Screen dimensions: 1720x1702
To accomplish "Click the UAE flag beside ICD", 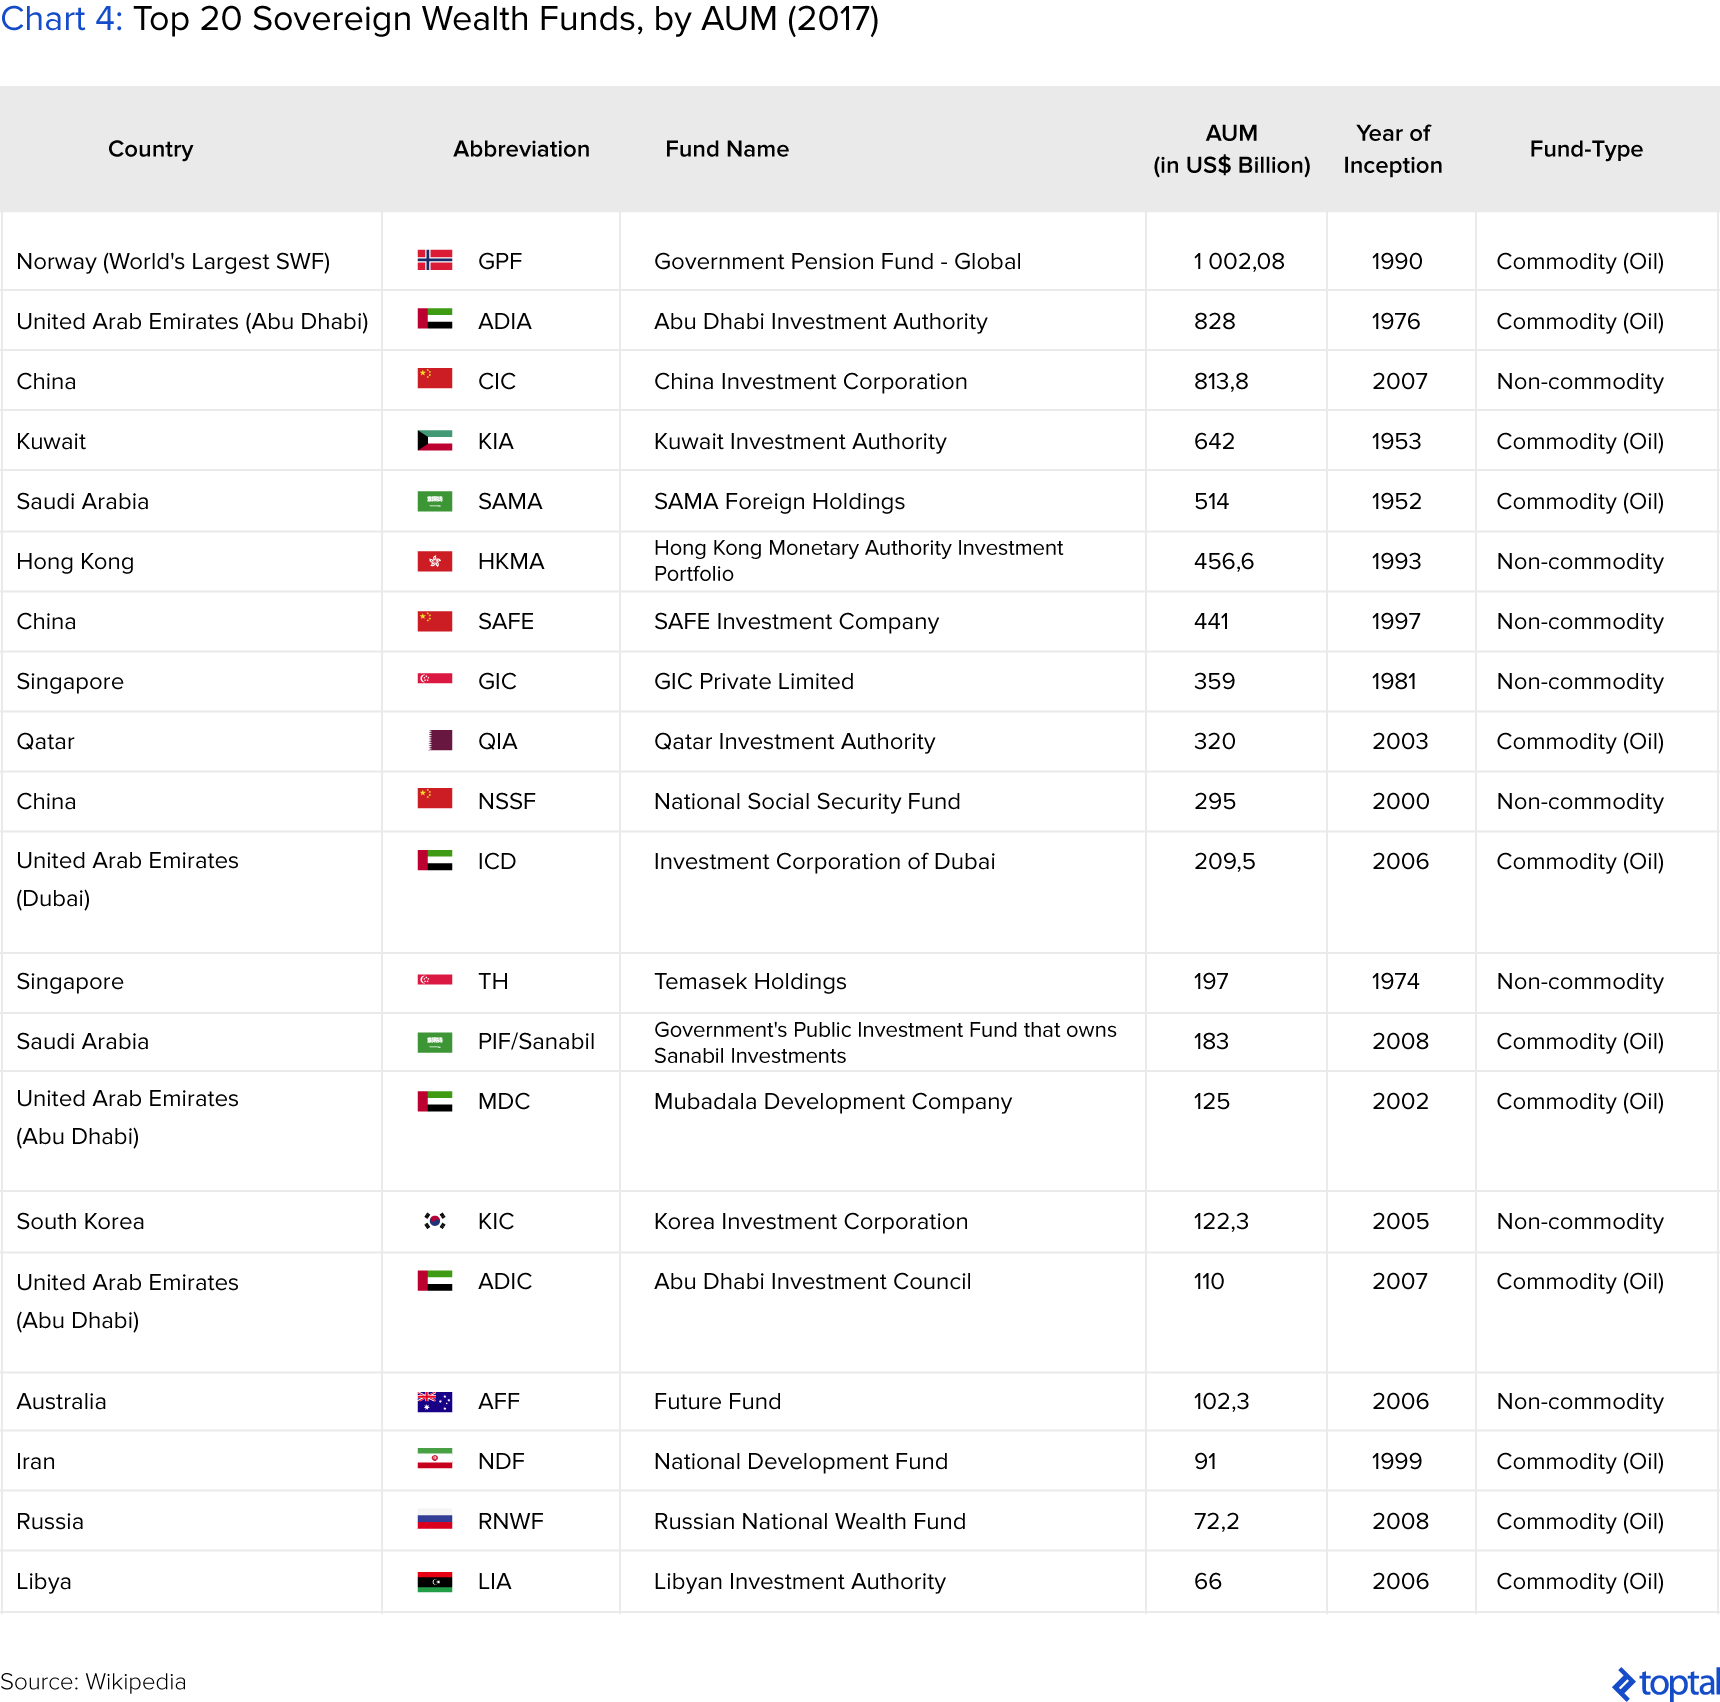I will (x=434, y=860).
